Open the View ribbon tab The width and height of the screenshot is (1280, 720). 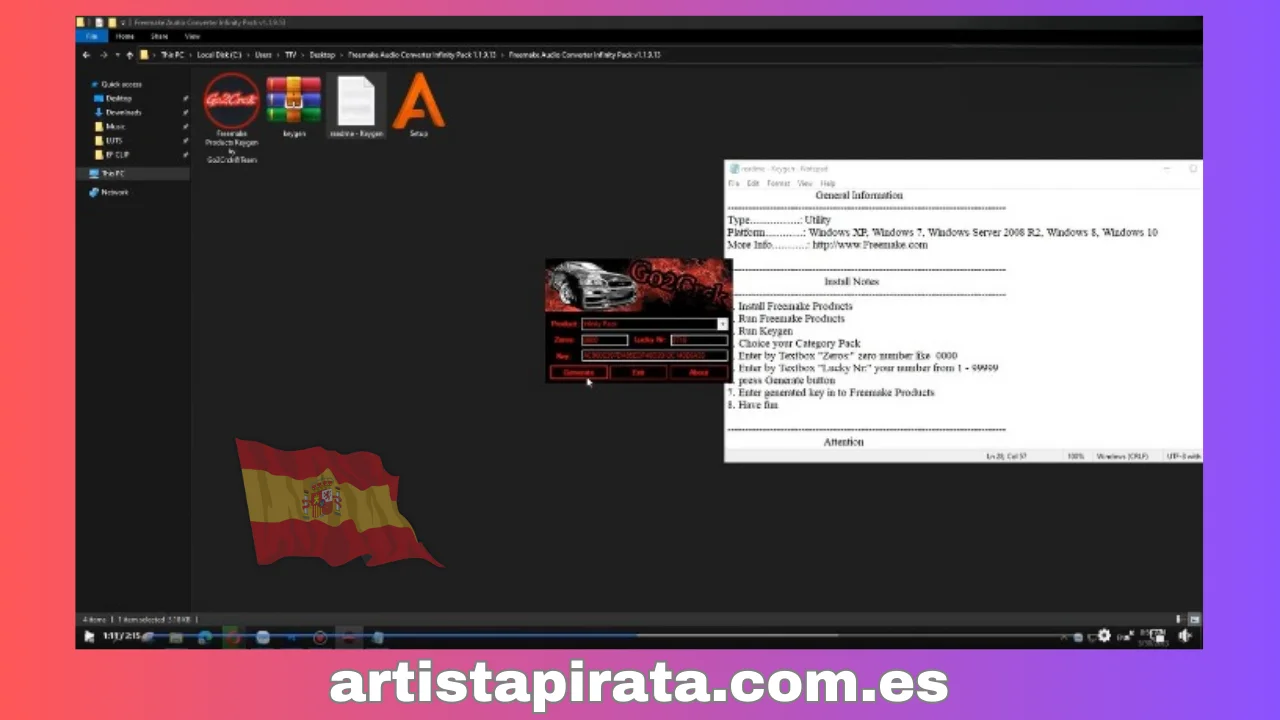coord(192,36)
